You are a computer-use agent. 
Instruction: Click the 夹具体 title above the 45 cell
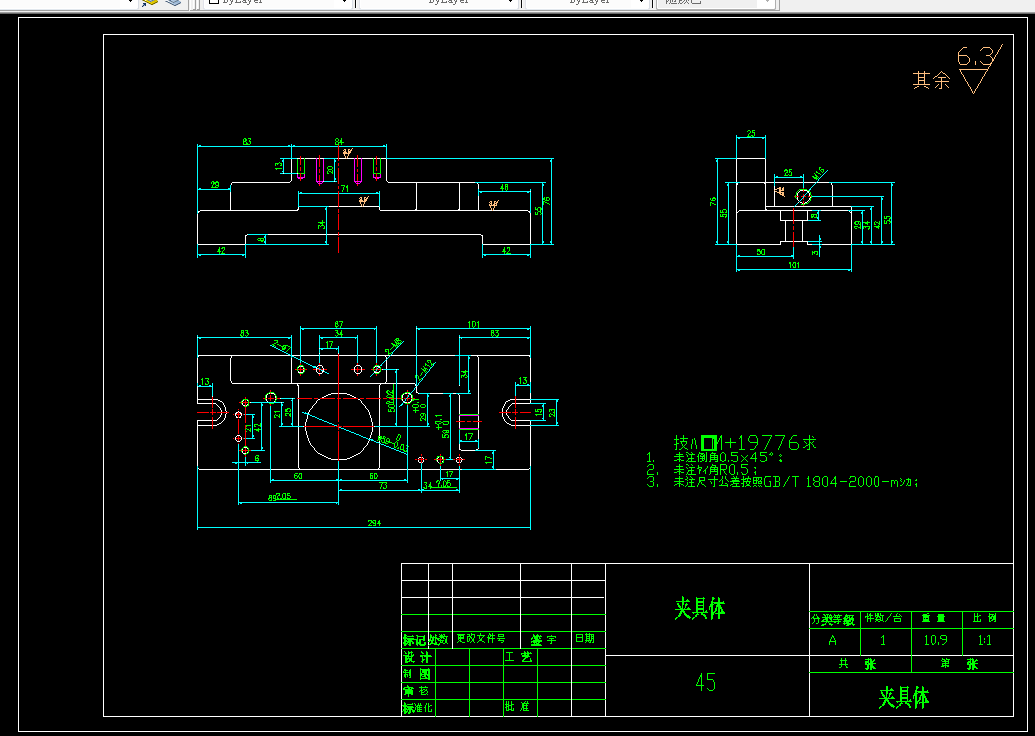700,608
